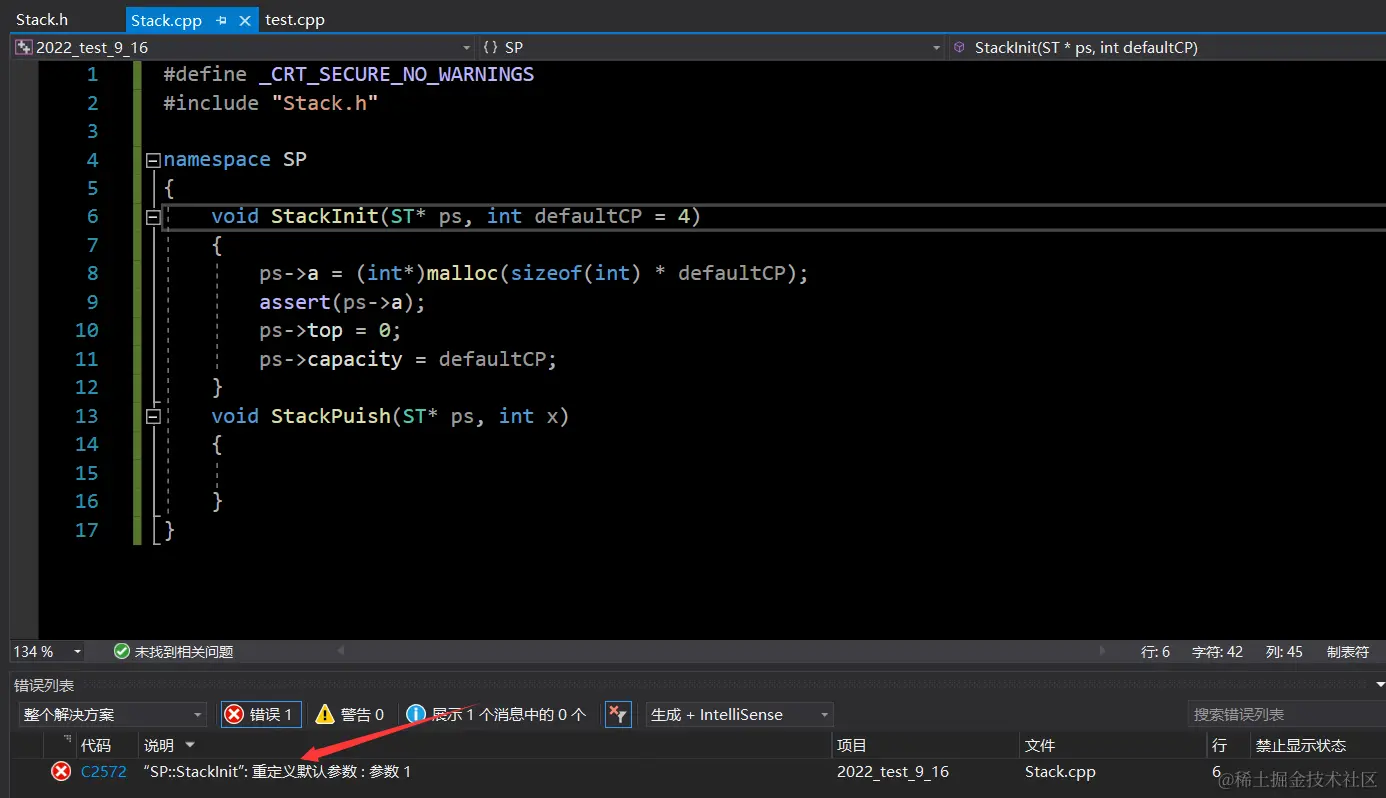
Task: Collapse the namespace SP code block
Action: 153,160
